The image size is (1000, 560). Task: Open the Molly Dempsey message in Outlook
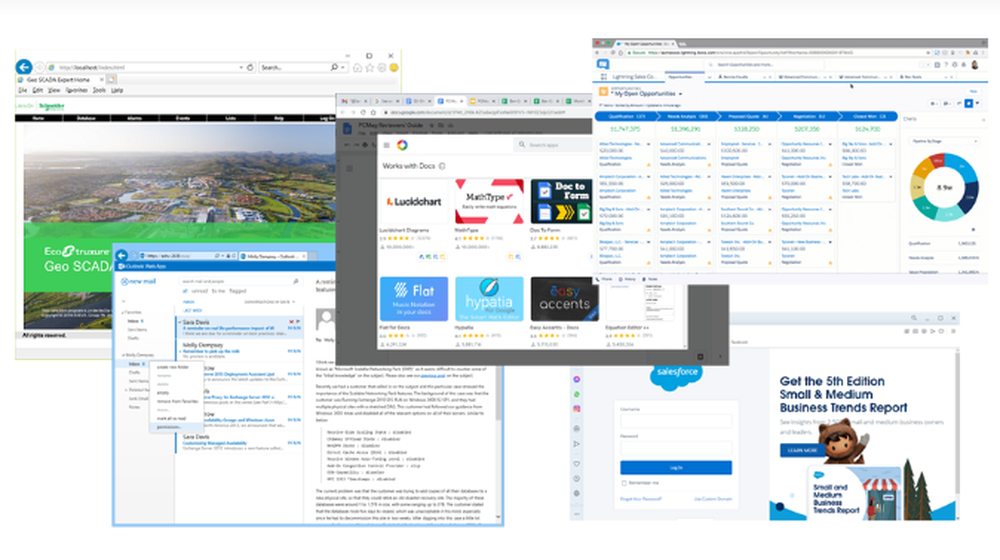click(240, 348)
